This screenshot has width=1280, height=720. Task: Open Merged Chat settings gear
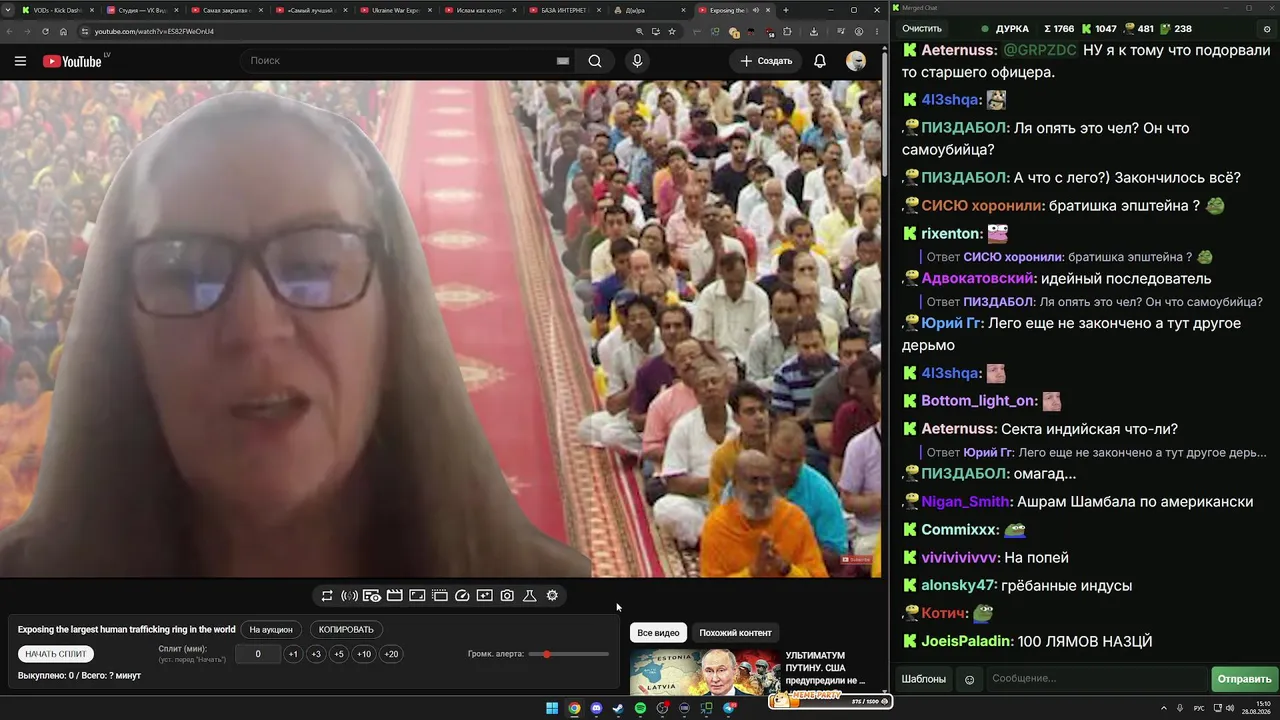(x=1267, y=29)
